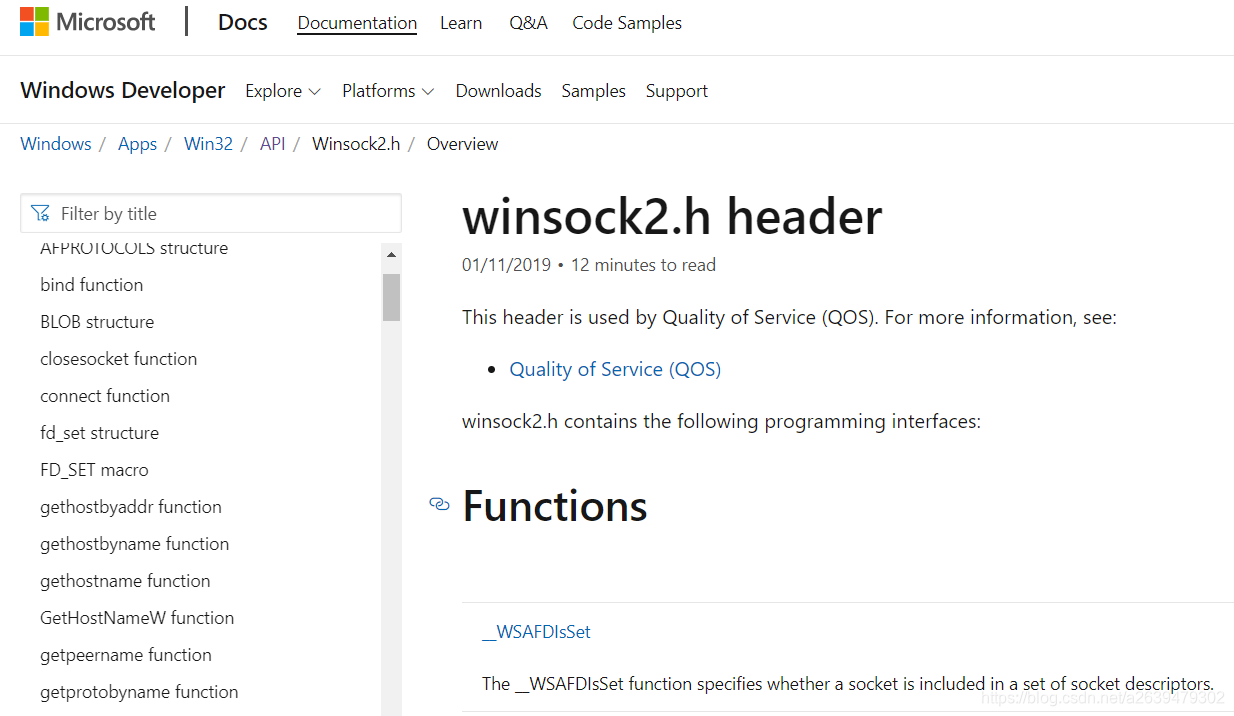Click the filter funnel icon in the sidebar search
This screenshot has width=1234, height=716.
pos(41,213)
